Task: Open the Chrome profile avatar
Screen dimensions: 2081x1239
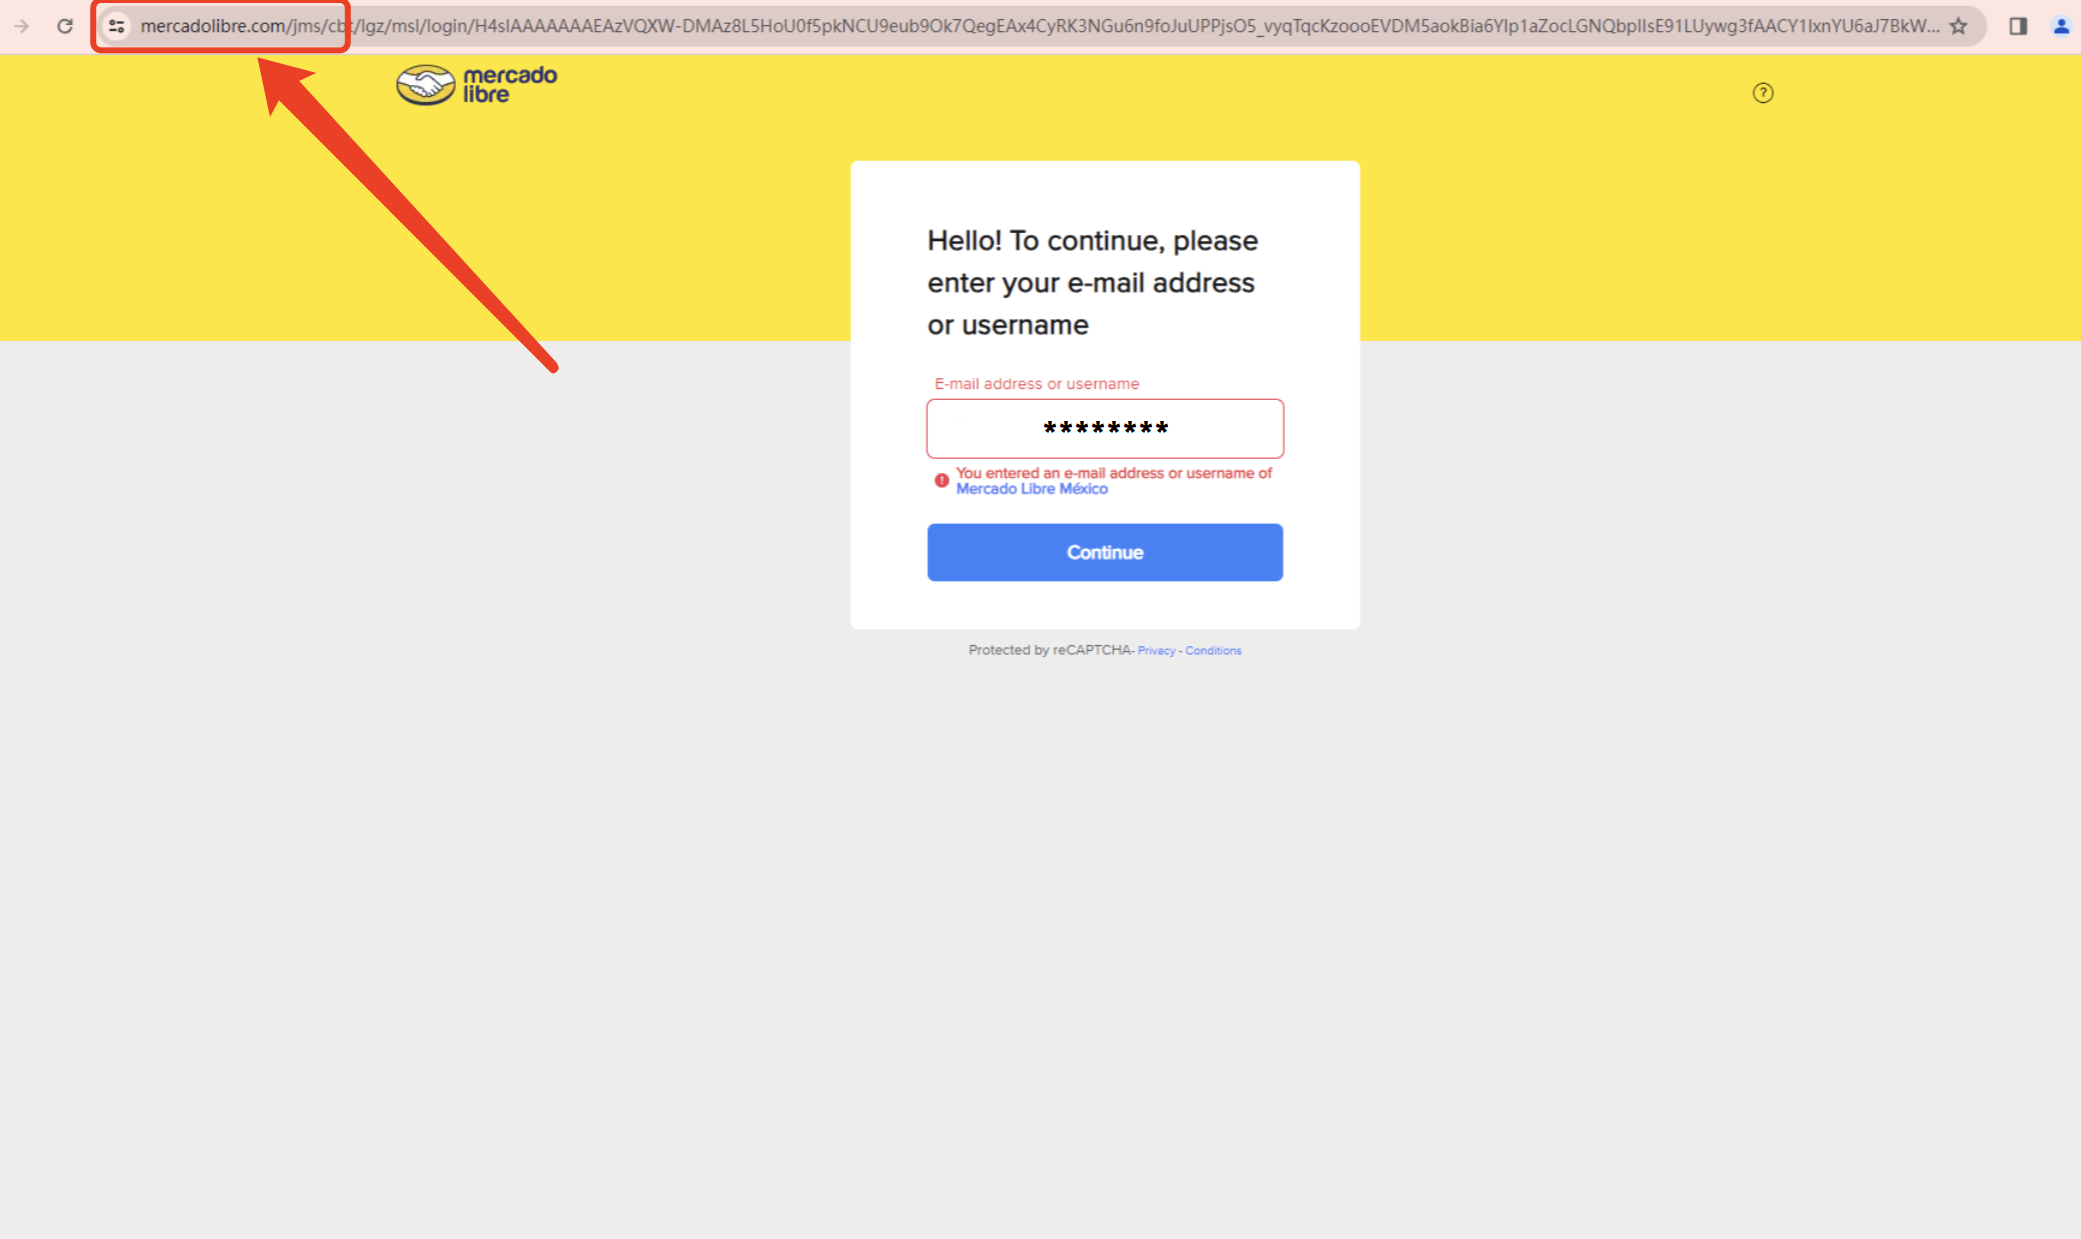Action: point(2061,26)
